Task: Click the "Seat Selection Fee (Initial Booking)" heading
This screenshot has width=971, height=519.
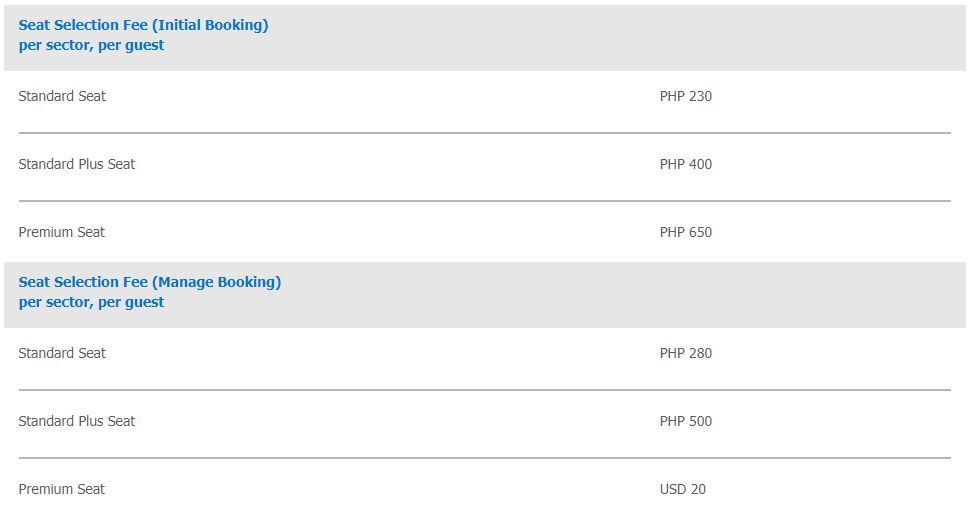Action: click(143, 25)
